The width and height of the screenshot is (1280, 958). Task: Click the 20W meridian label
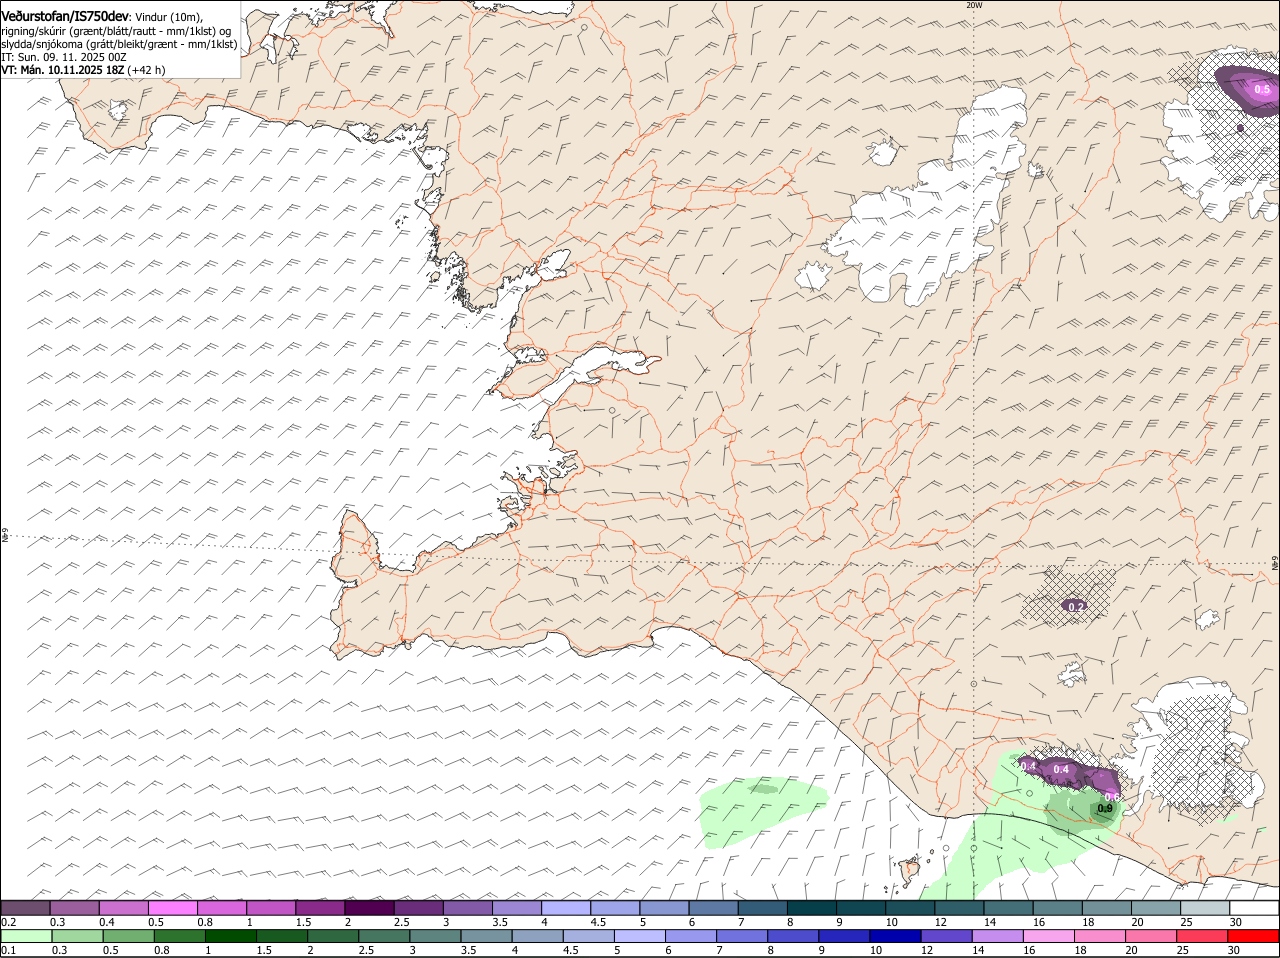974,5
